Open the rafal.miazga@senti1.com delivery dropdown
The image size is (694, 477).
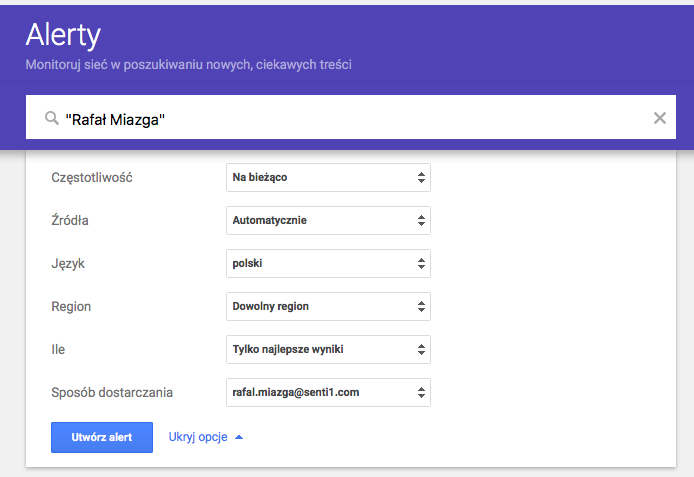pyautogui.click(x=328, y=392)
